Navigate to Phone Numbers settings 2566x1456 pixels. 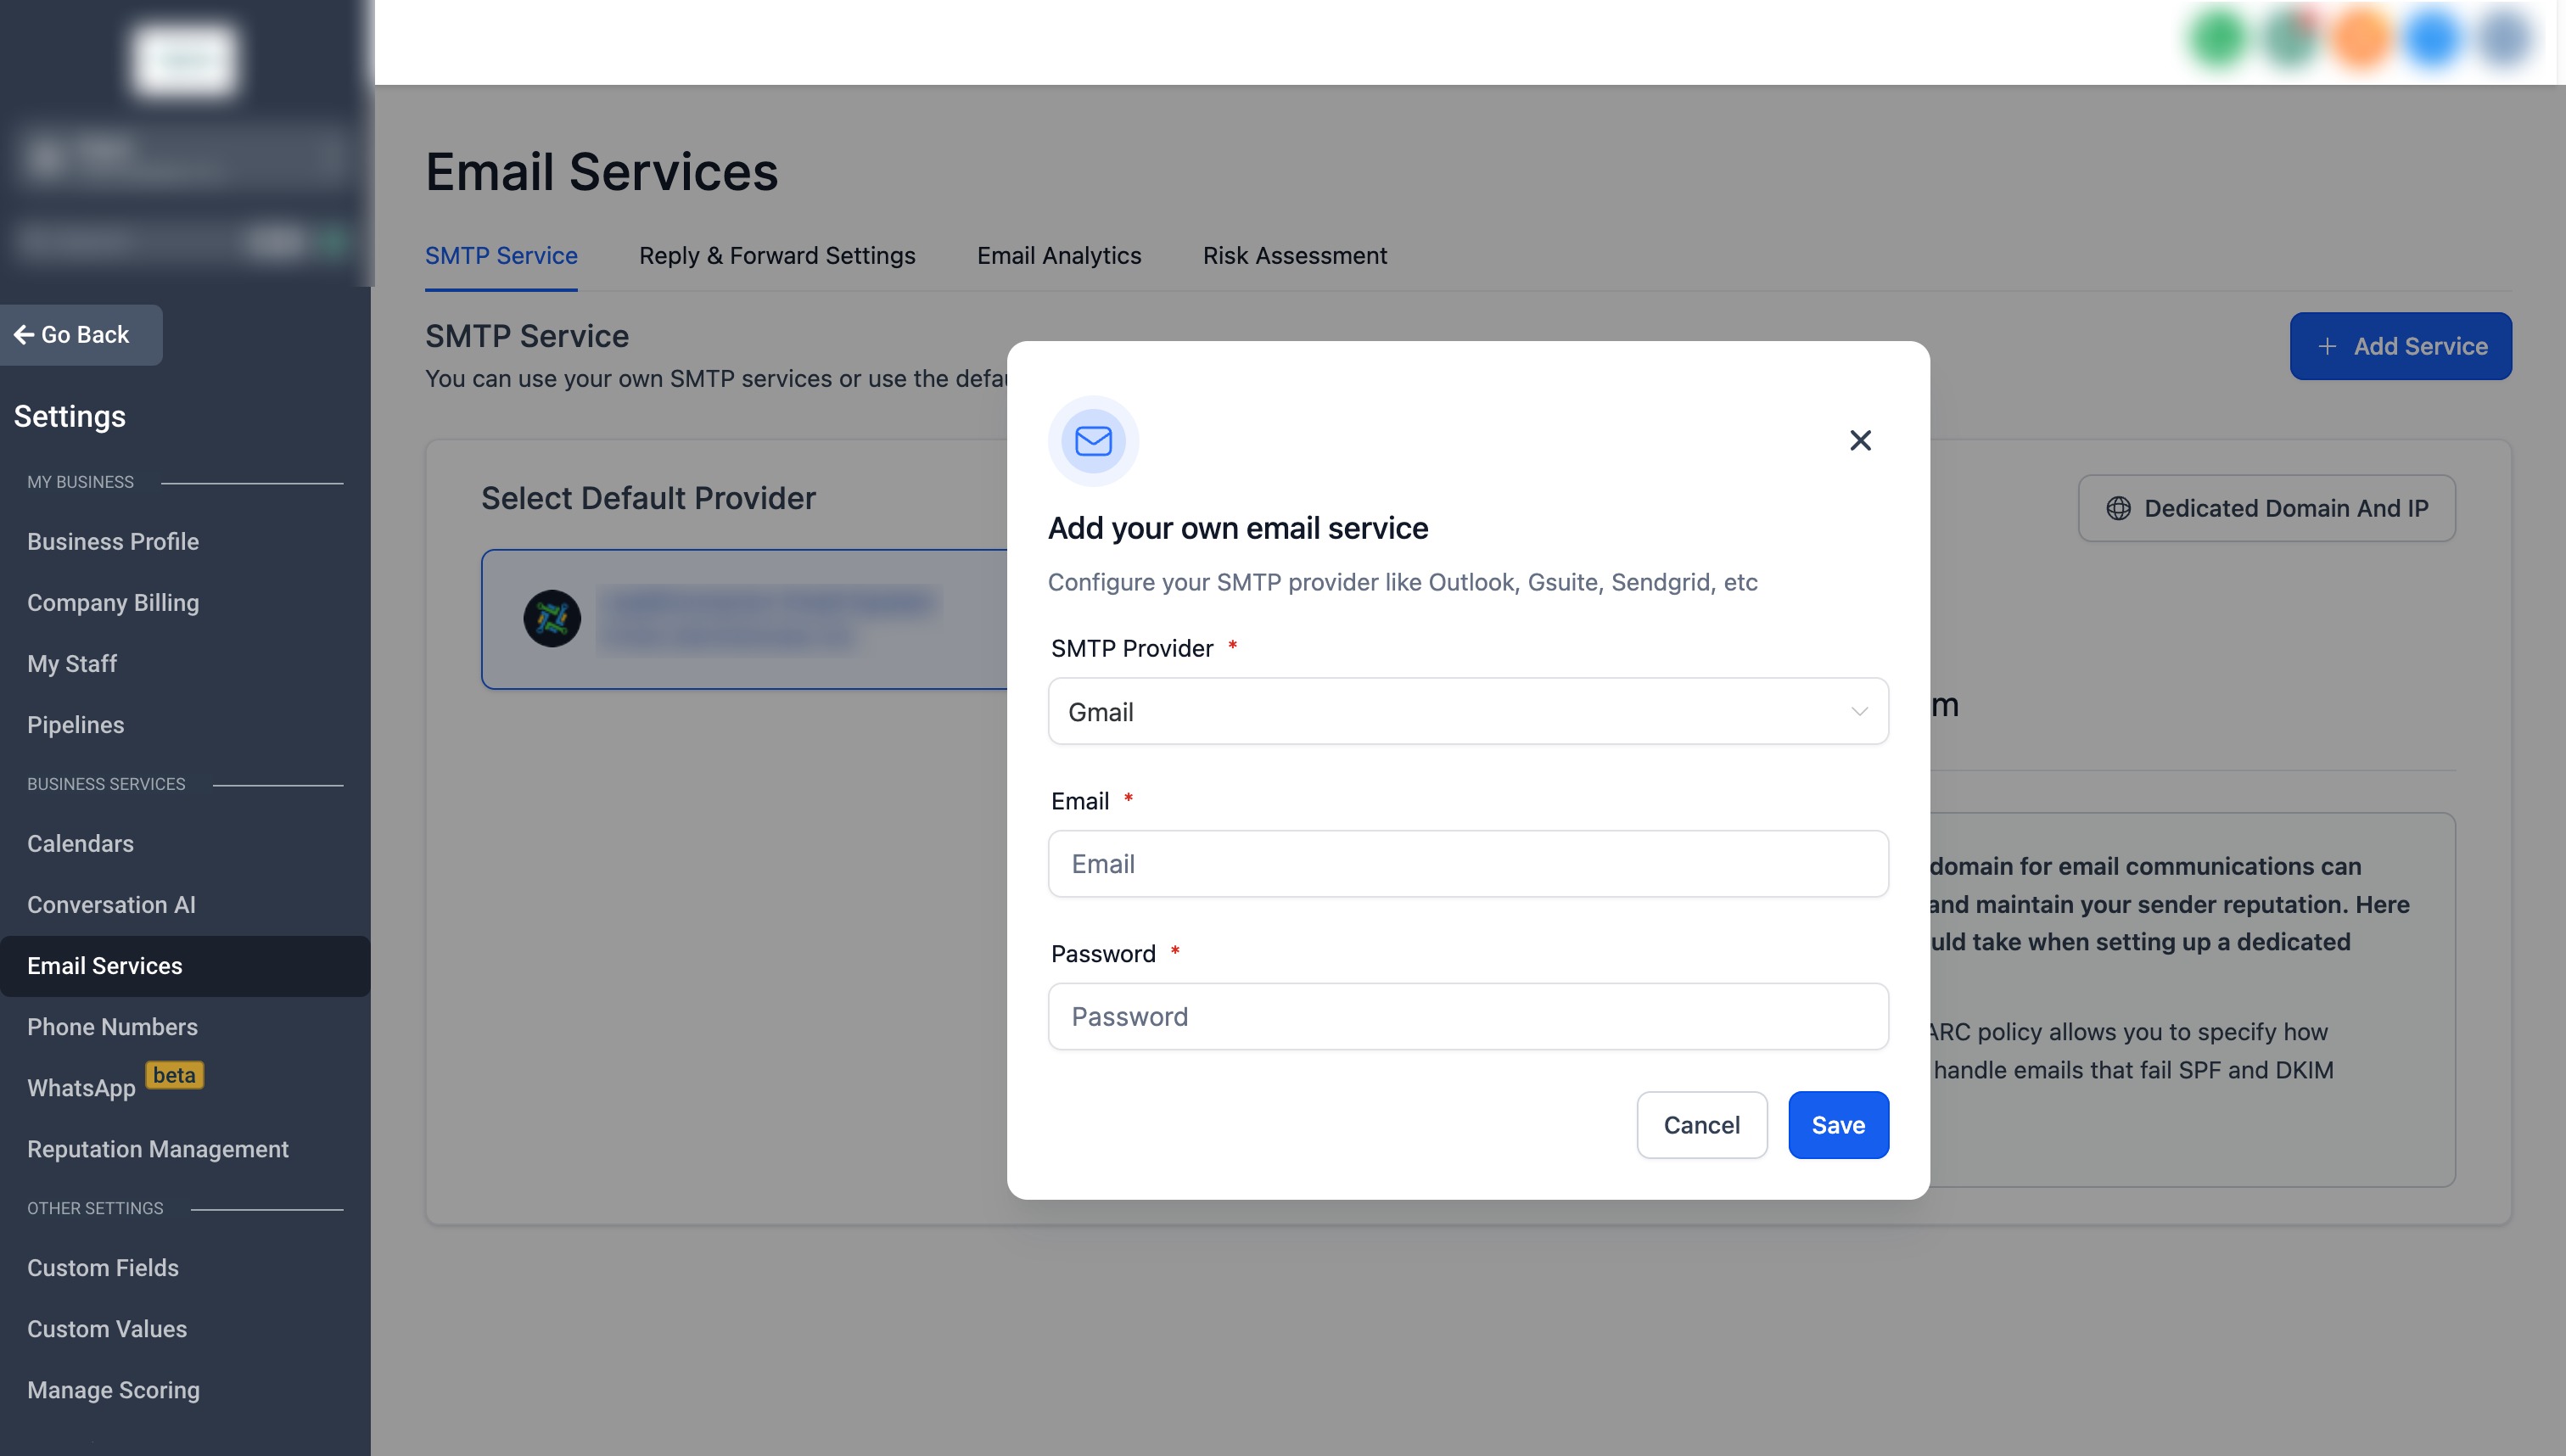tap(112, 1026)
